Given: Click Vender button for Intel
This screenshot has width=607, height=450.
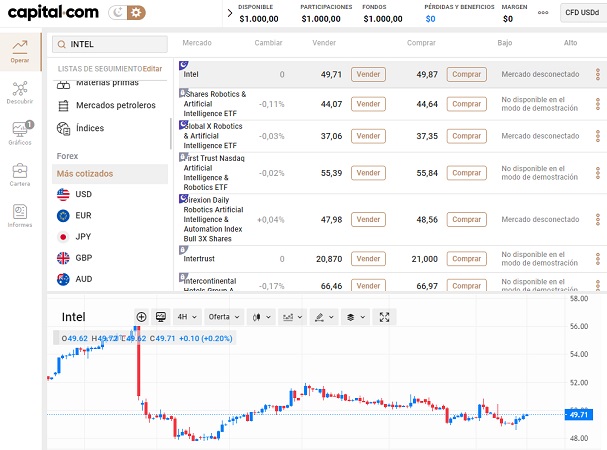Looking at the screenshot, I should point(368,74).
